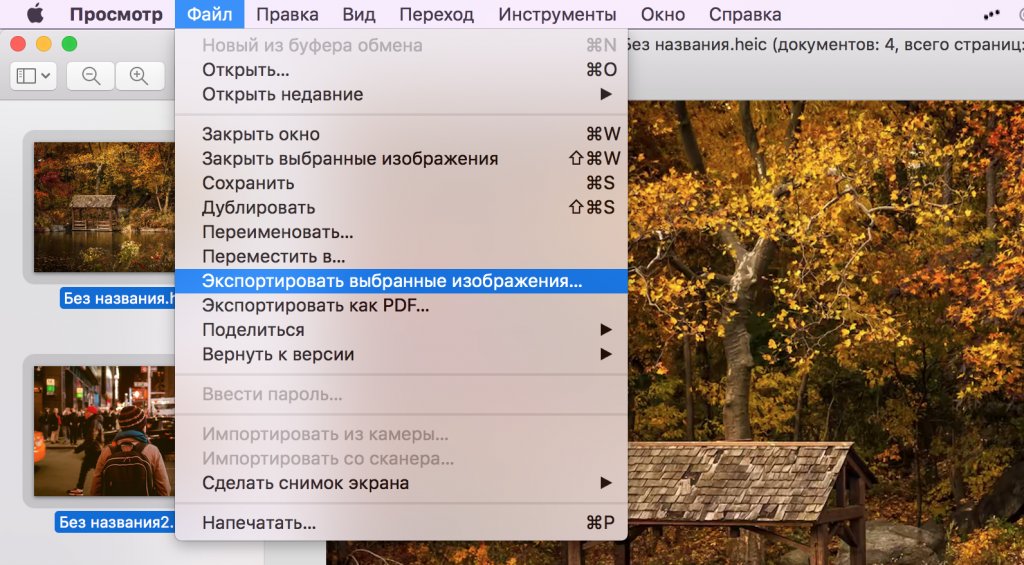Click the Просмотр application menu
1024x565 pixels.
click(x=116, y=14)
